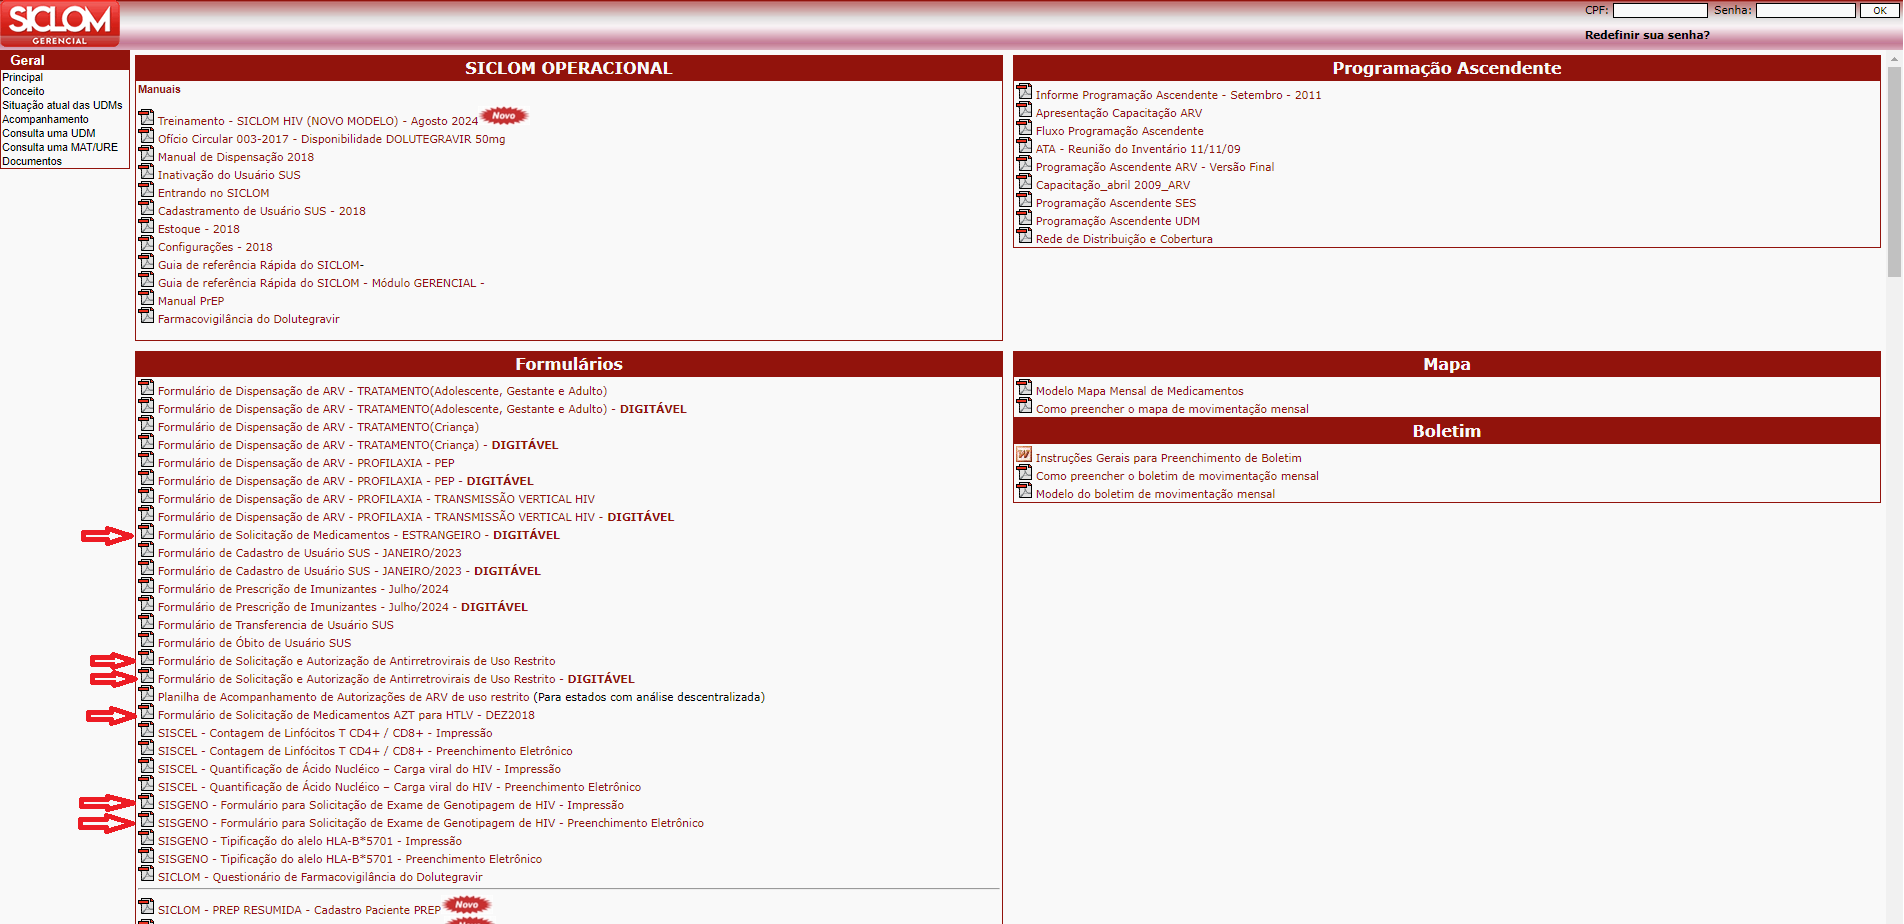This screenshot has width=1904, height=924.
Task: Open Situação atual das UDMs menu item
Action: [62, 105]
